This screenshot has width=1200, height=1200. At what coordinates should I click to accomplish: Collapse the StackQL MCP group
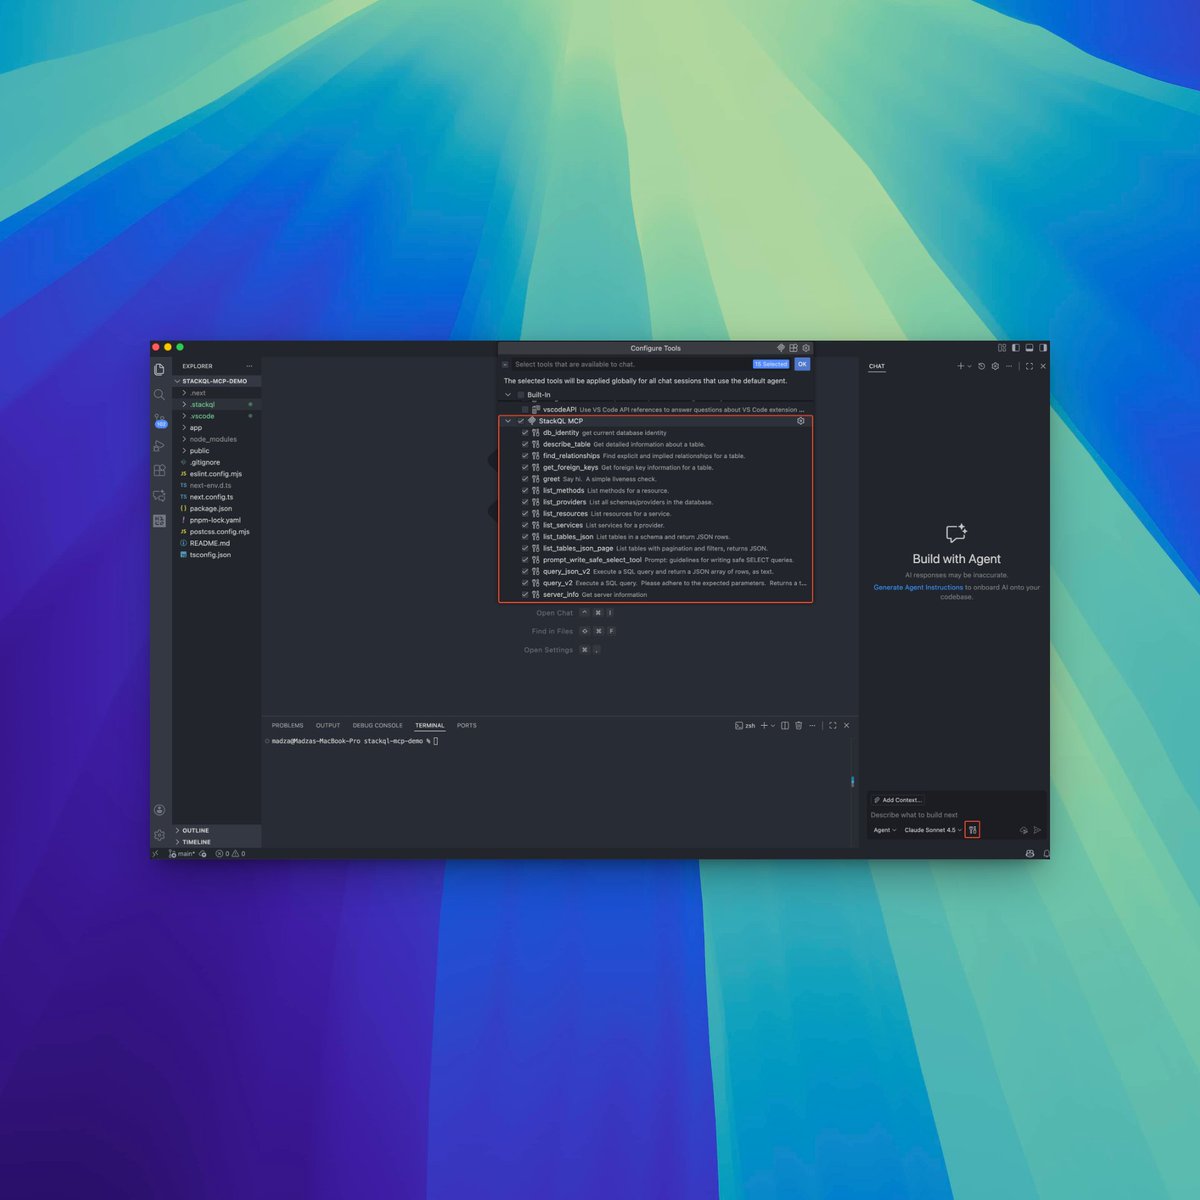pos(508,421)
